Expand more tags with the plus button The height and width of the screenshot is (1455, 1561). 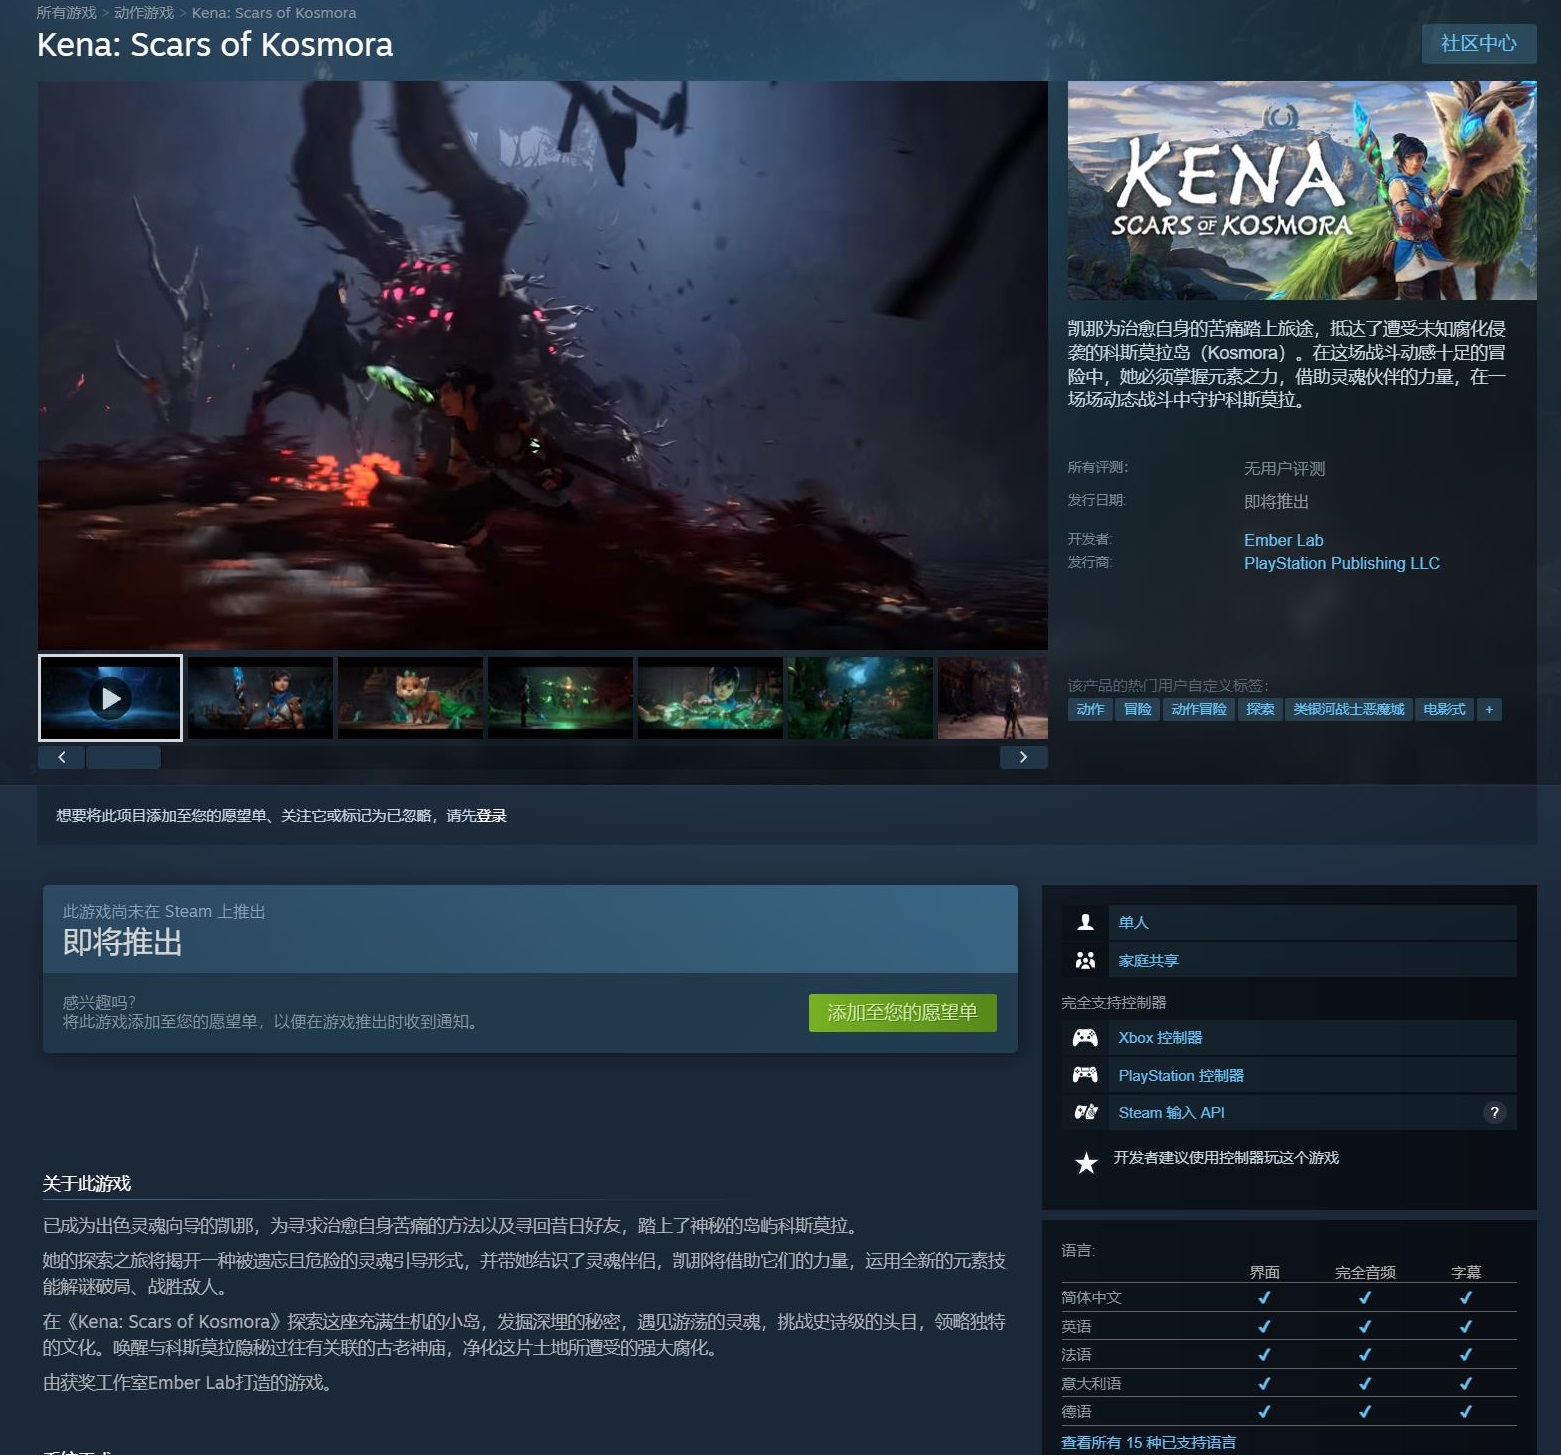click(1489, 709)
